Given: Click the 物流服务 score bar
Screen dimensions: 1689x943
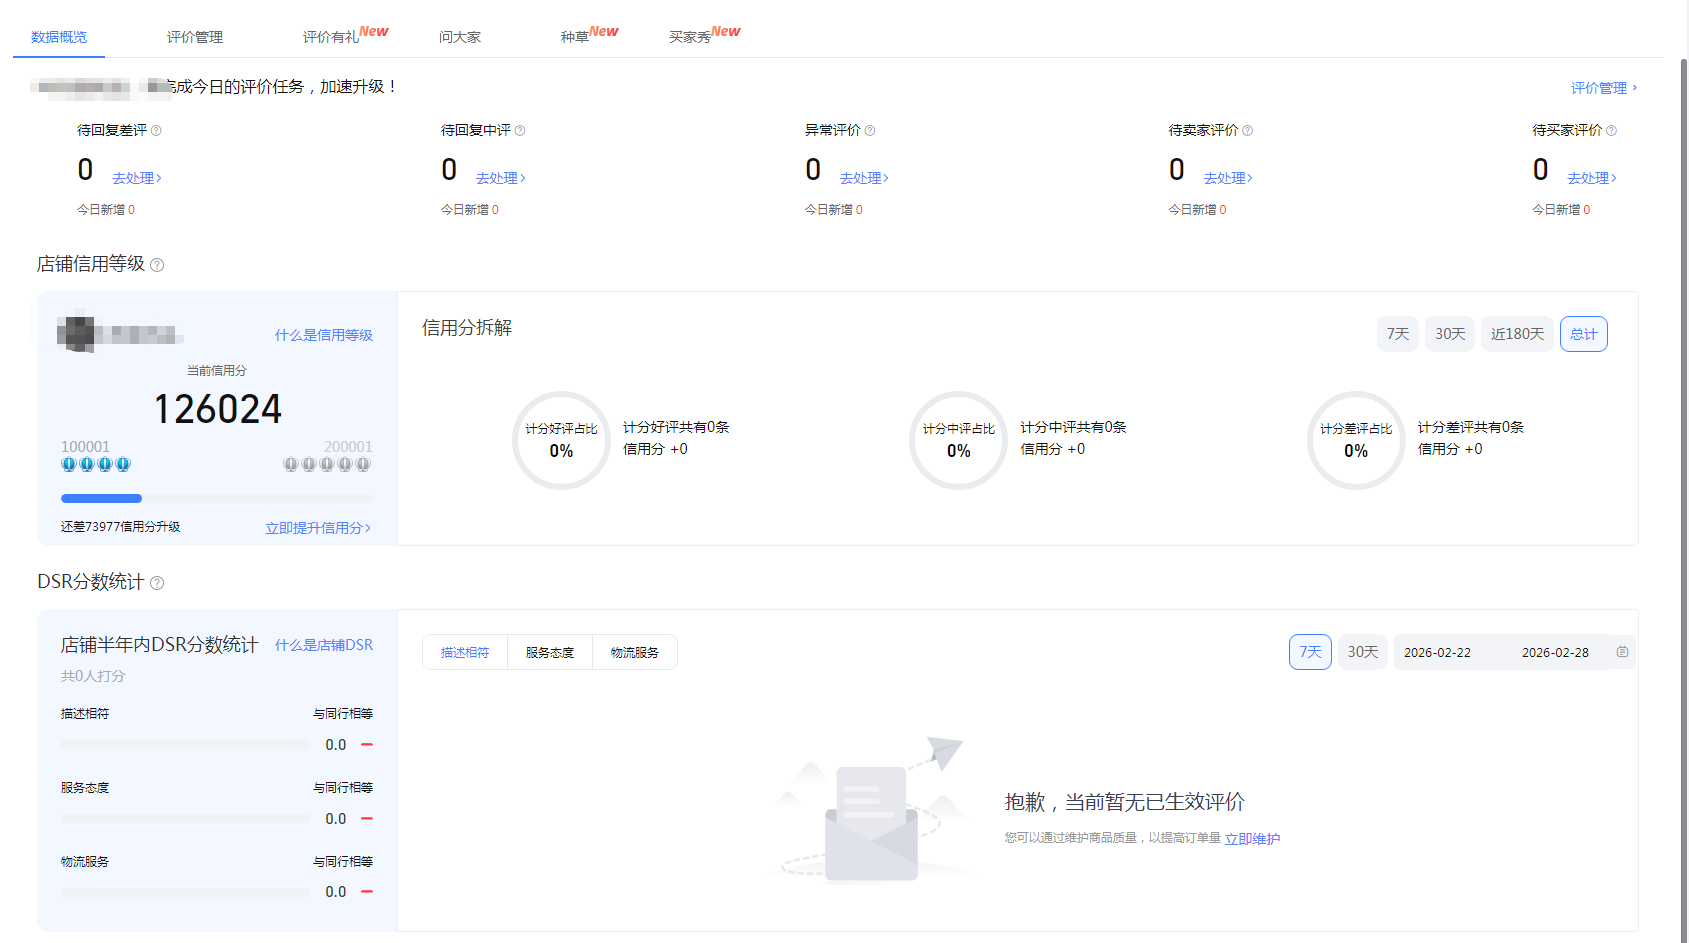Looking at the screenshot, I should [185, 892].
